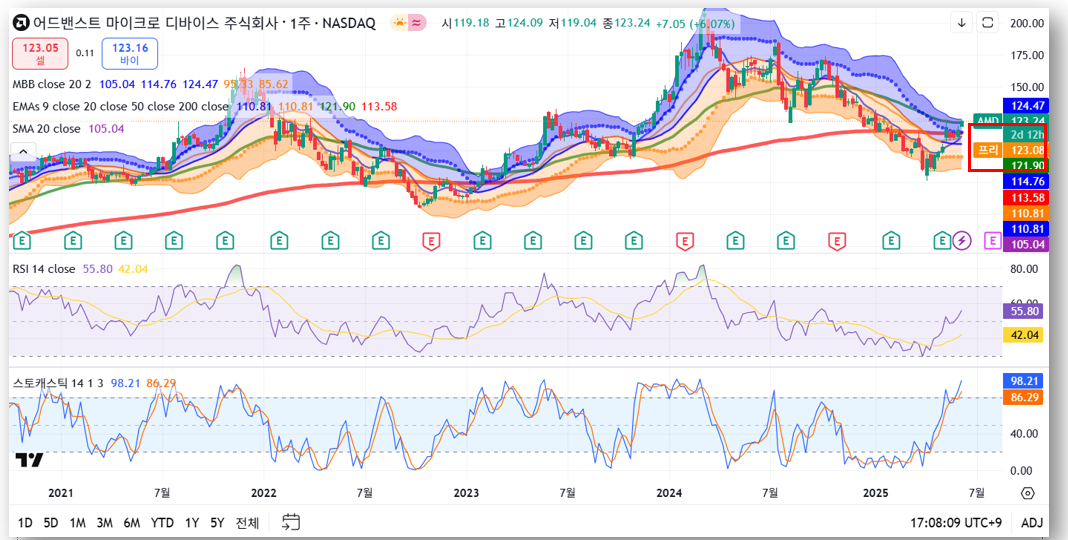Select the 3M time range
Viewport: 1068px width, 540px height.
coord(104,523)
